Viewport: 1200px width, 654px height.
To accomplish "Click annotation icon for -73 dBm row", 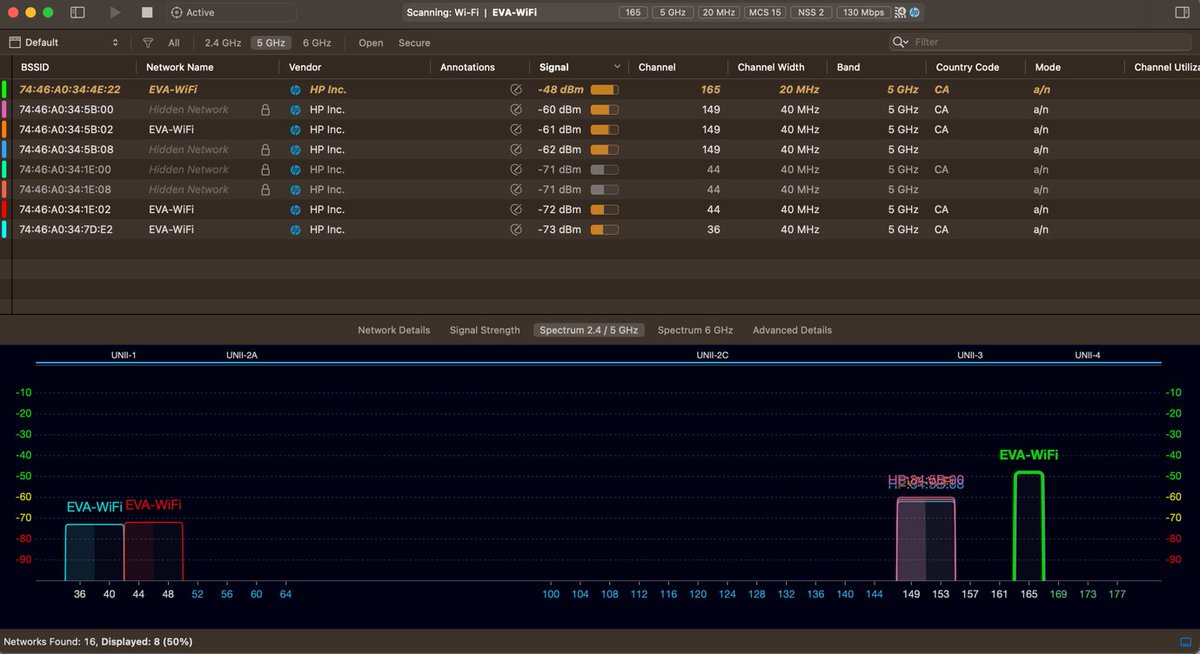I will [516, 230].
